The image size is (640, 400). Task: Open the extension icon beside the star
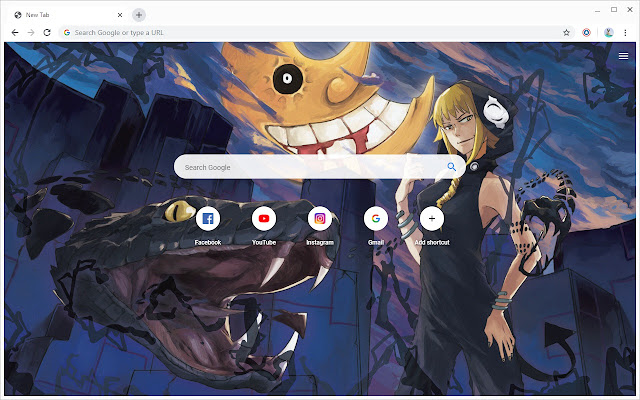(x=587, y=33)
